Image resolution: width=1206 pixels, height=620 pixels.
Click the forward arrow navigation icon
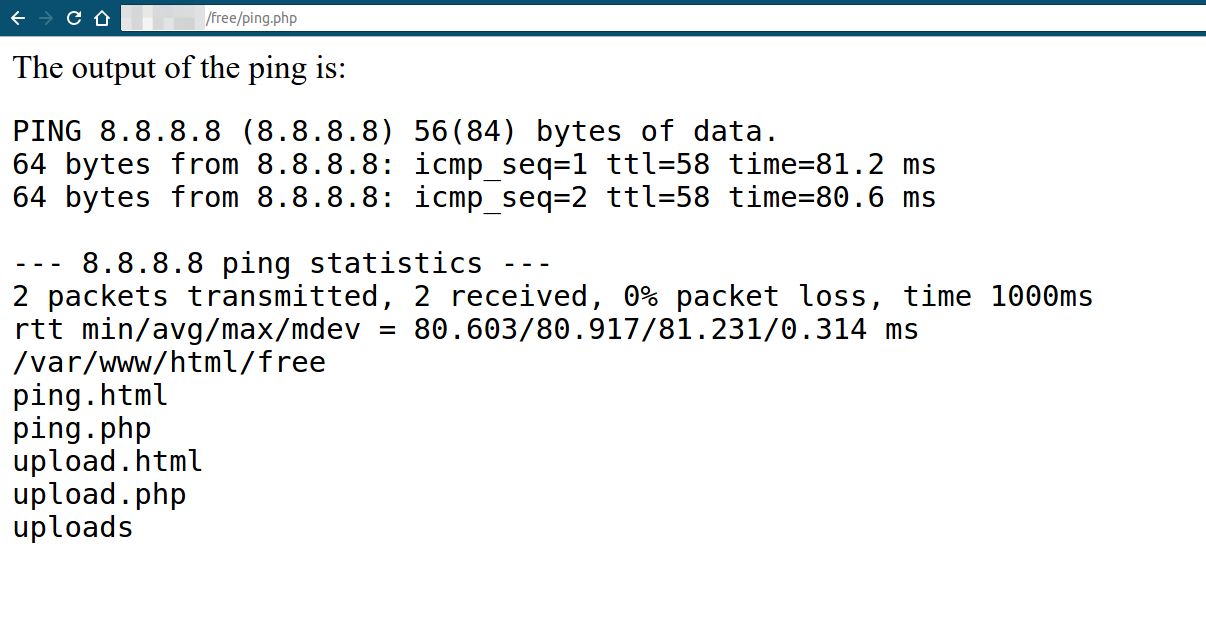click(x=45, y=18)
